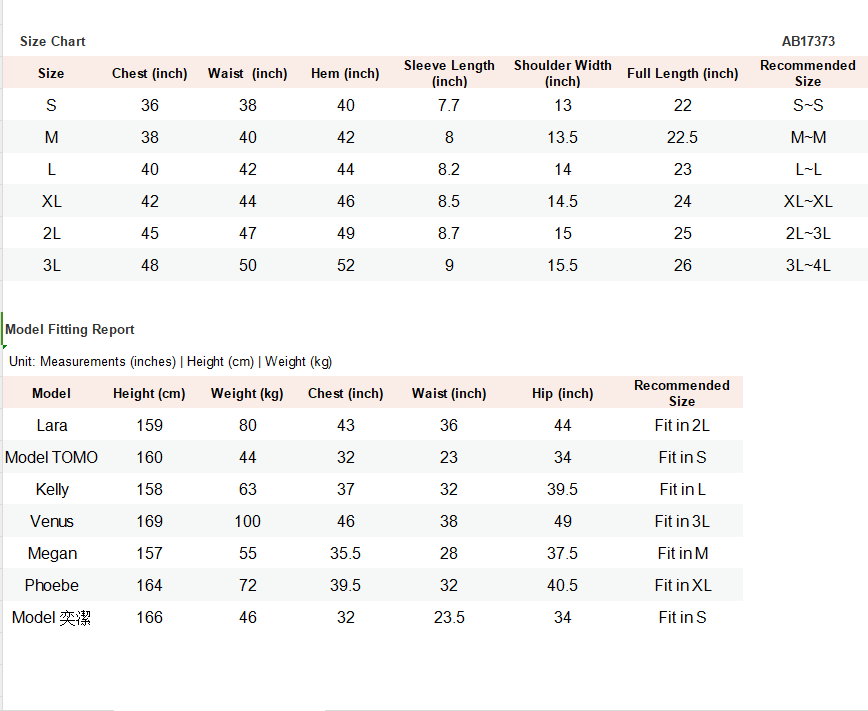This screenshot has height=711, width=868.
Task: Click the units description line
Action: click(170, 362)
